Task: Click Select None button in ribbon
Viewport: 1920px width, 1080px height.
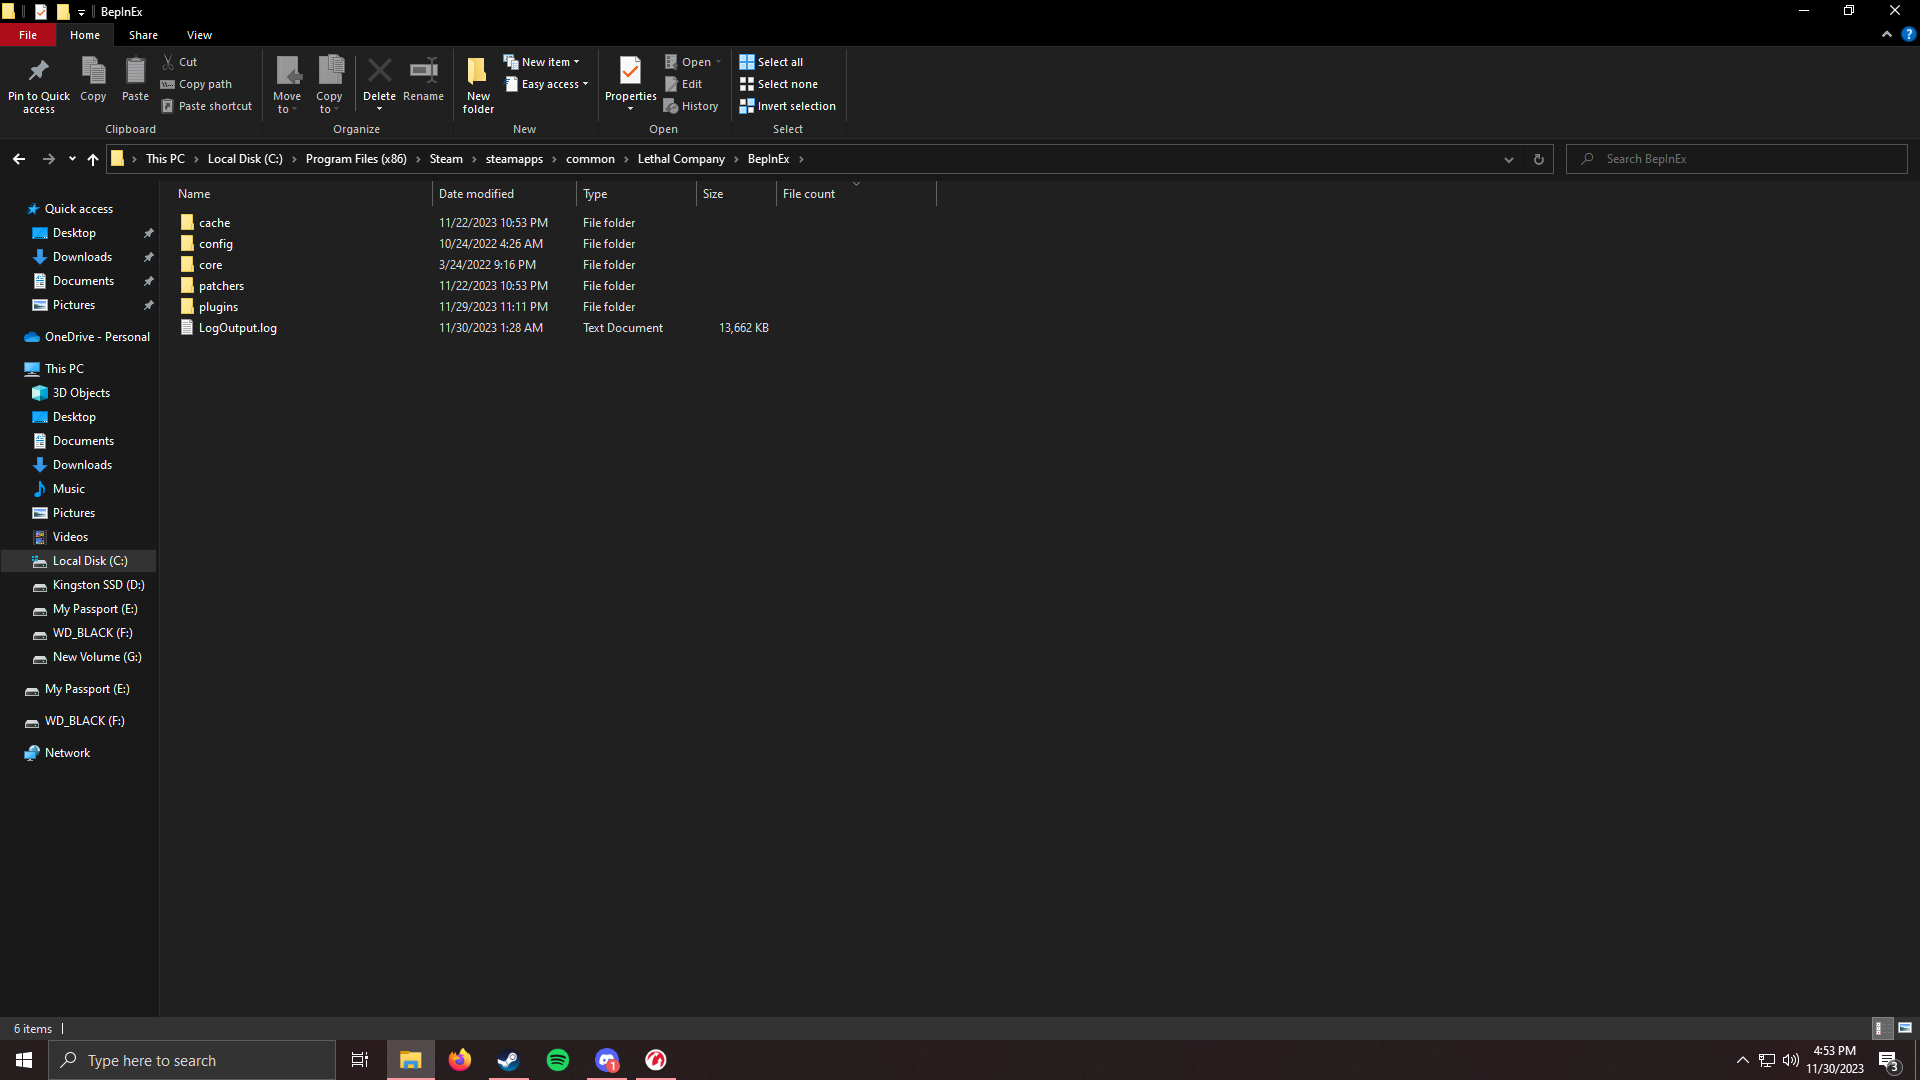Action: tap(789, 83)
